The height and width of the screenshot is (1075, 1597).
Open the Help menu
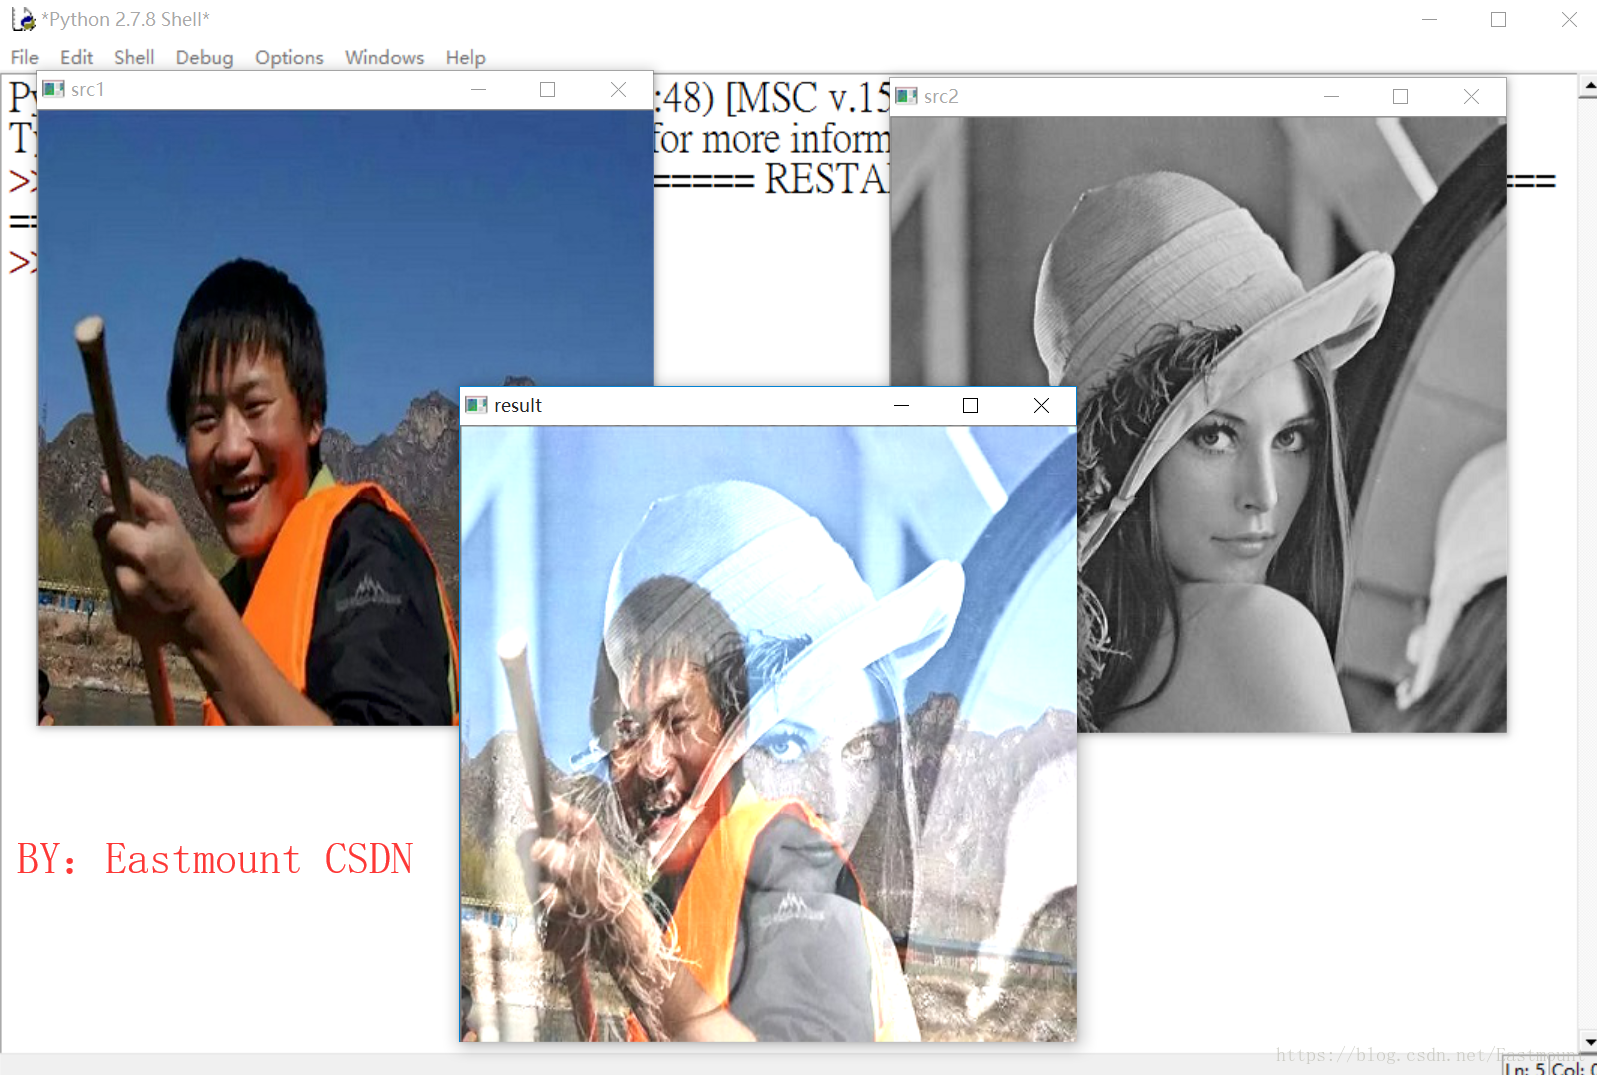pos(465,57)
